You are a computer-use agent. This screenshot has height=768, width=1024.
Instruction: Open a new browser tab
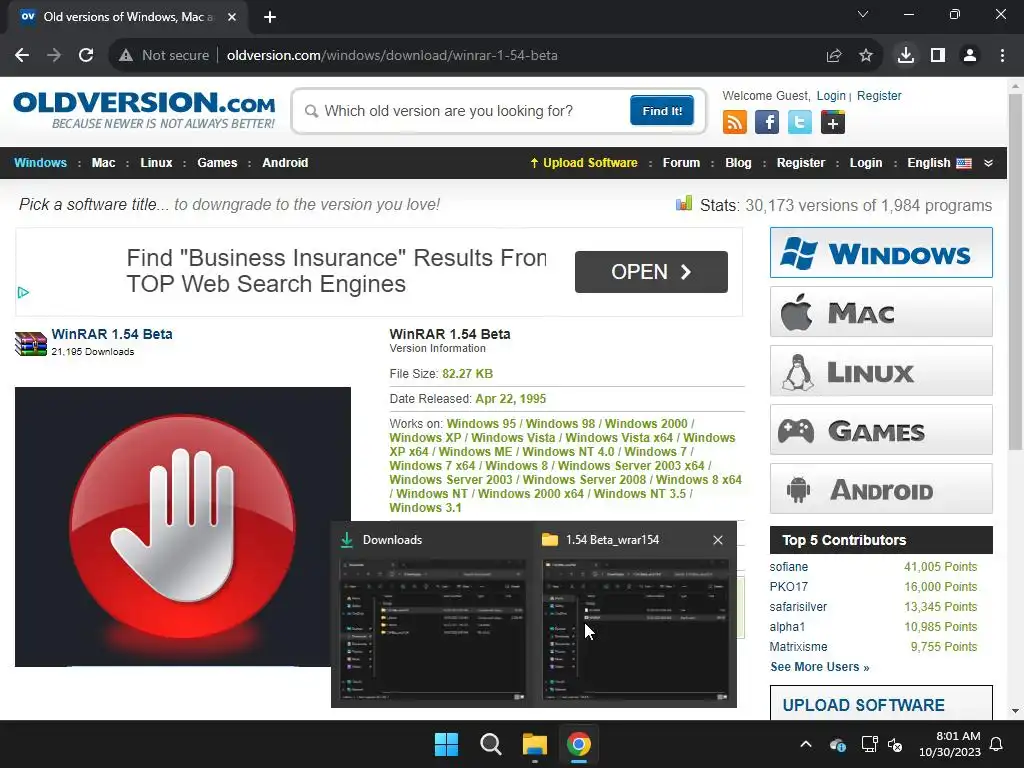coord(270,17)
